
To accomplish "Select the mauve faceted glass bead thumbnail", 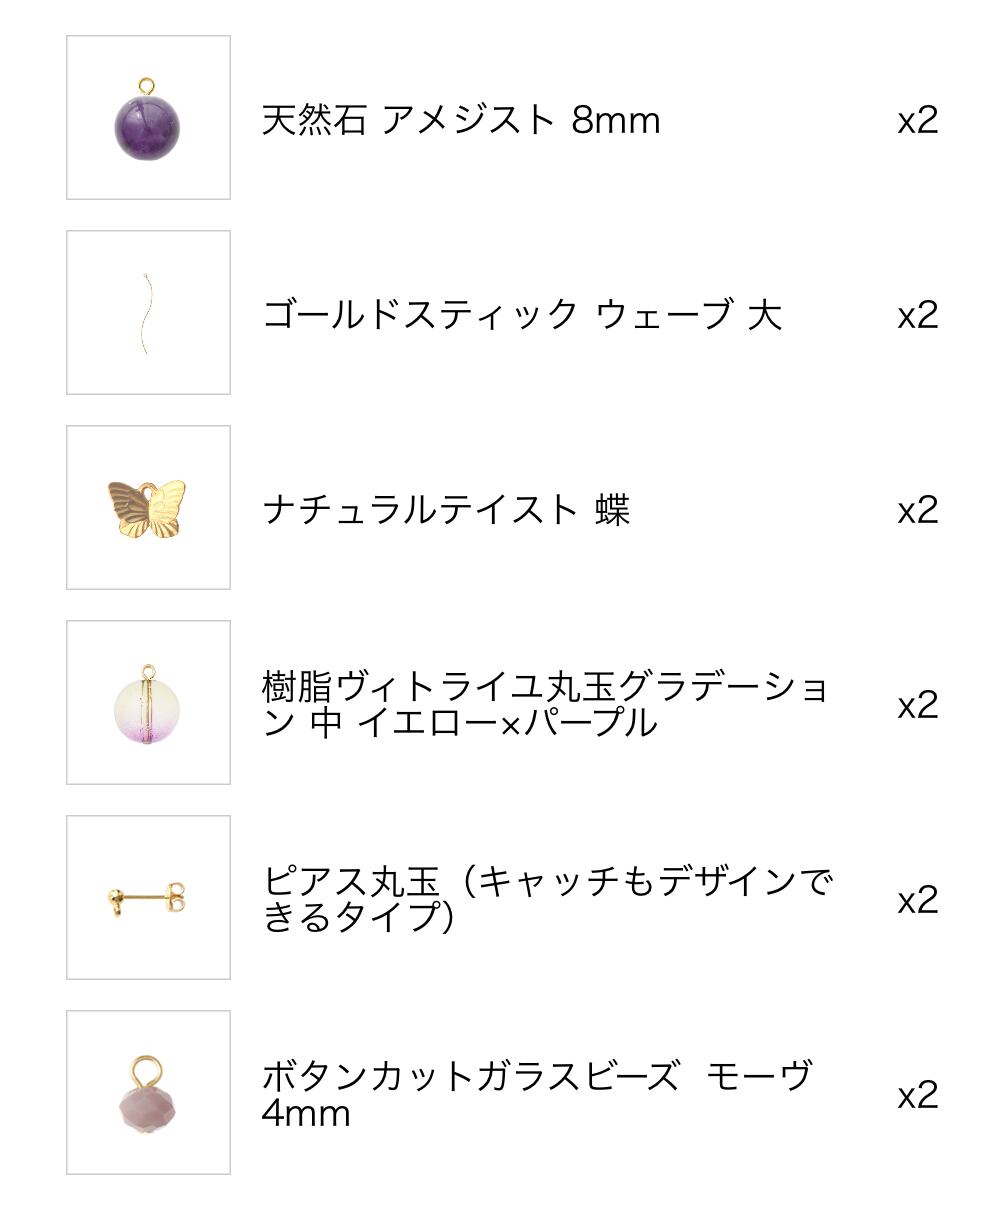I will (148, 1093).
